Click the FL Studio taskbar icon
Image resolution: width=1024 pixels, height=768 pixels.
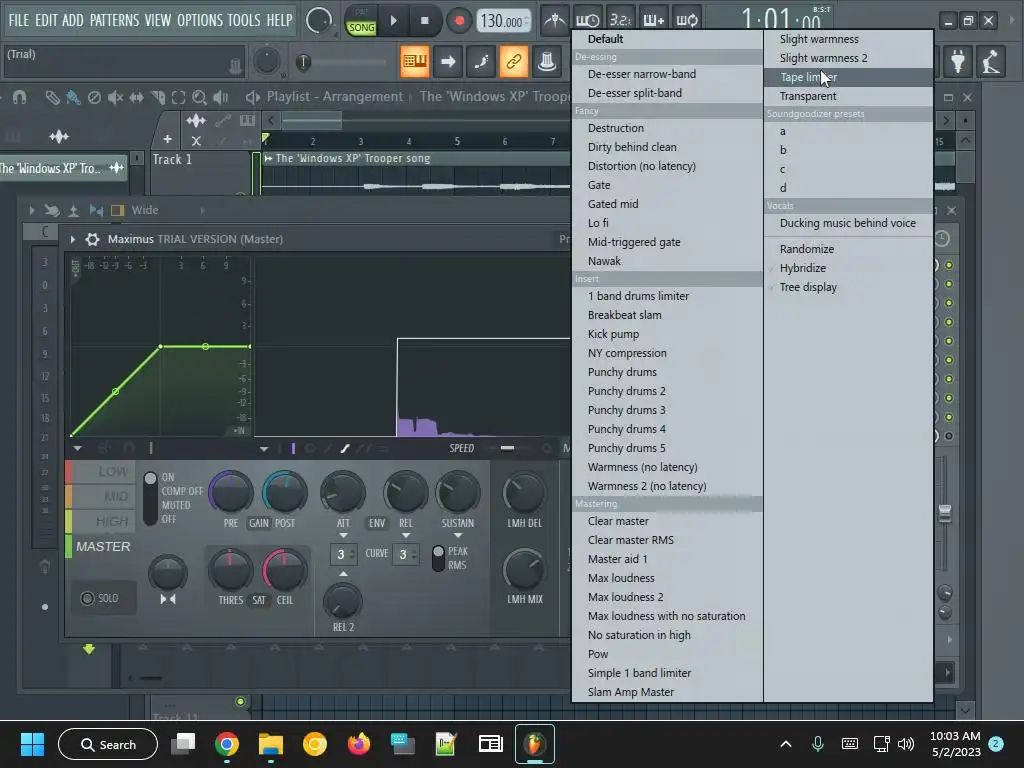point(535,744)
